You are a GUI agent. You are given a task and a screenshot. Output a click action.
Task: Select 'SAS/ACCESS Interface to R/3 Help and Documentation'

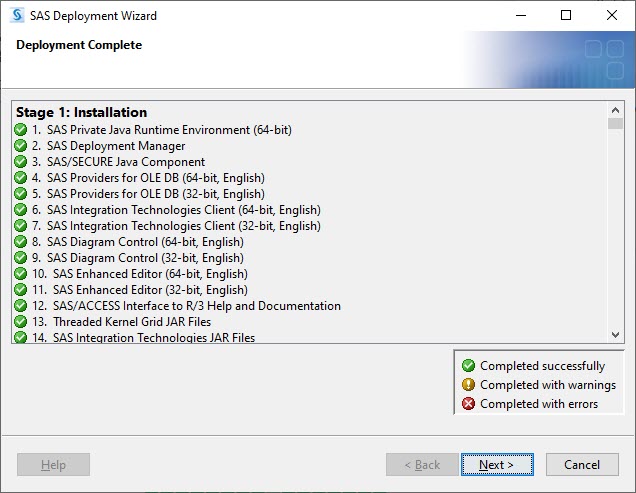[197, 306]
